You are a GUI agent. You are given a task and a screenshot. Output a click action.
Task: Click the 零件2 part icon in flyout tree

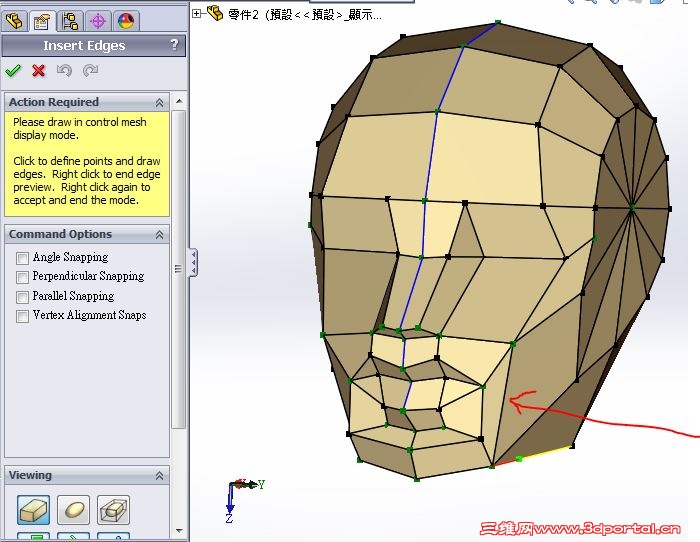tap(215, 13)
